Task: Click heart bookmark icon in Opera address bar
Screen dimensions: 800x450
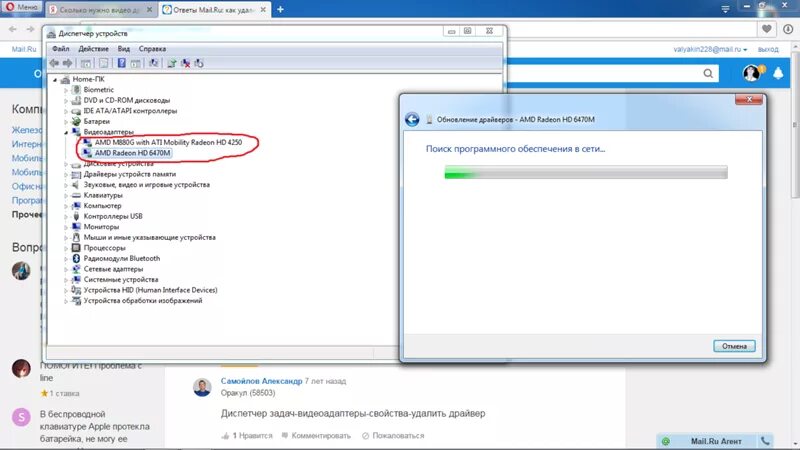Action: point(766,29)
